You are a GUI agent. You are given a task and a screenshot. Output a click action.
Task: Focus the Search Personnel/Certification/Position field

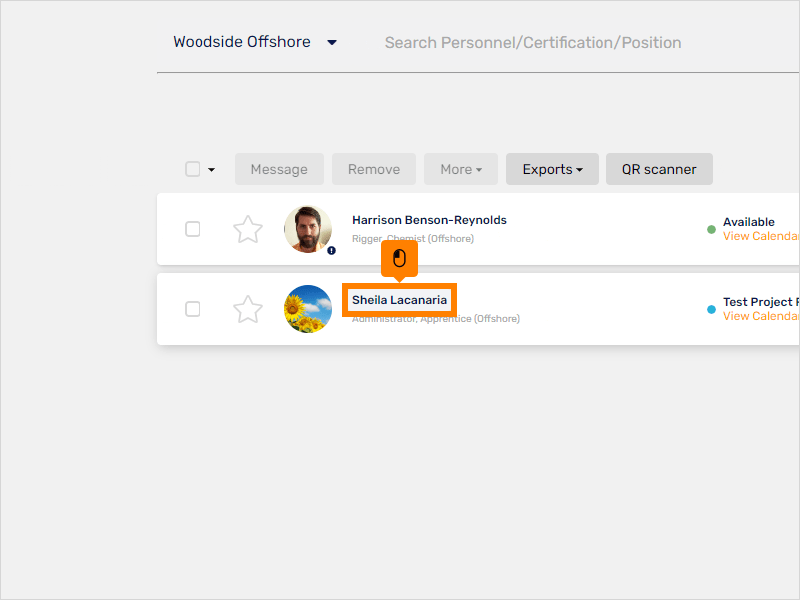click(x=533, y=43)
